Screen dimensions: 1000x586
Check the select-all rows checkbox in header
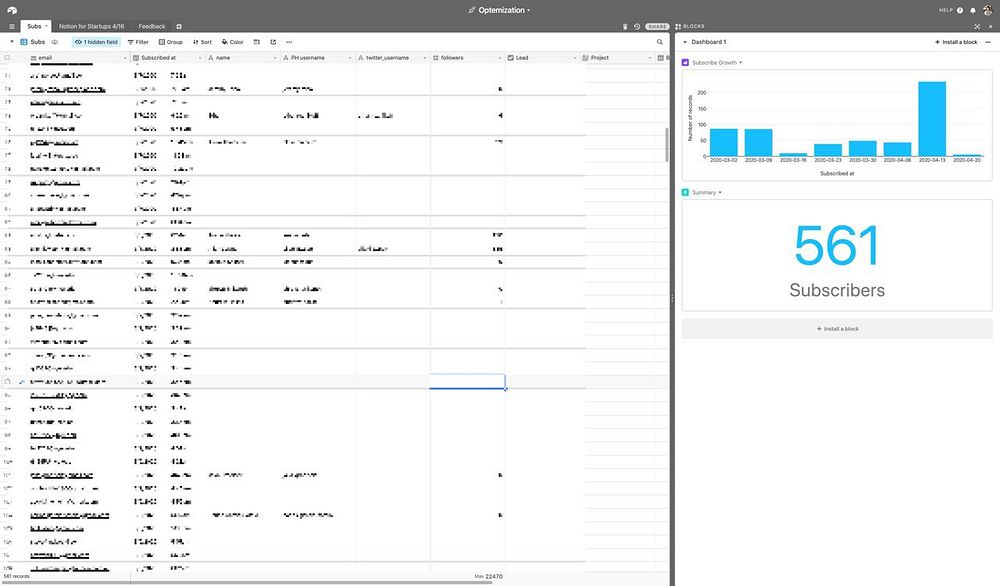pos(8,57)
